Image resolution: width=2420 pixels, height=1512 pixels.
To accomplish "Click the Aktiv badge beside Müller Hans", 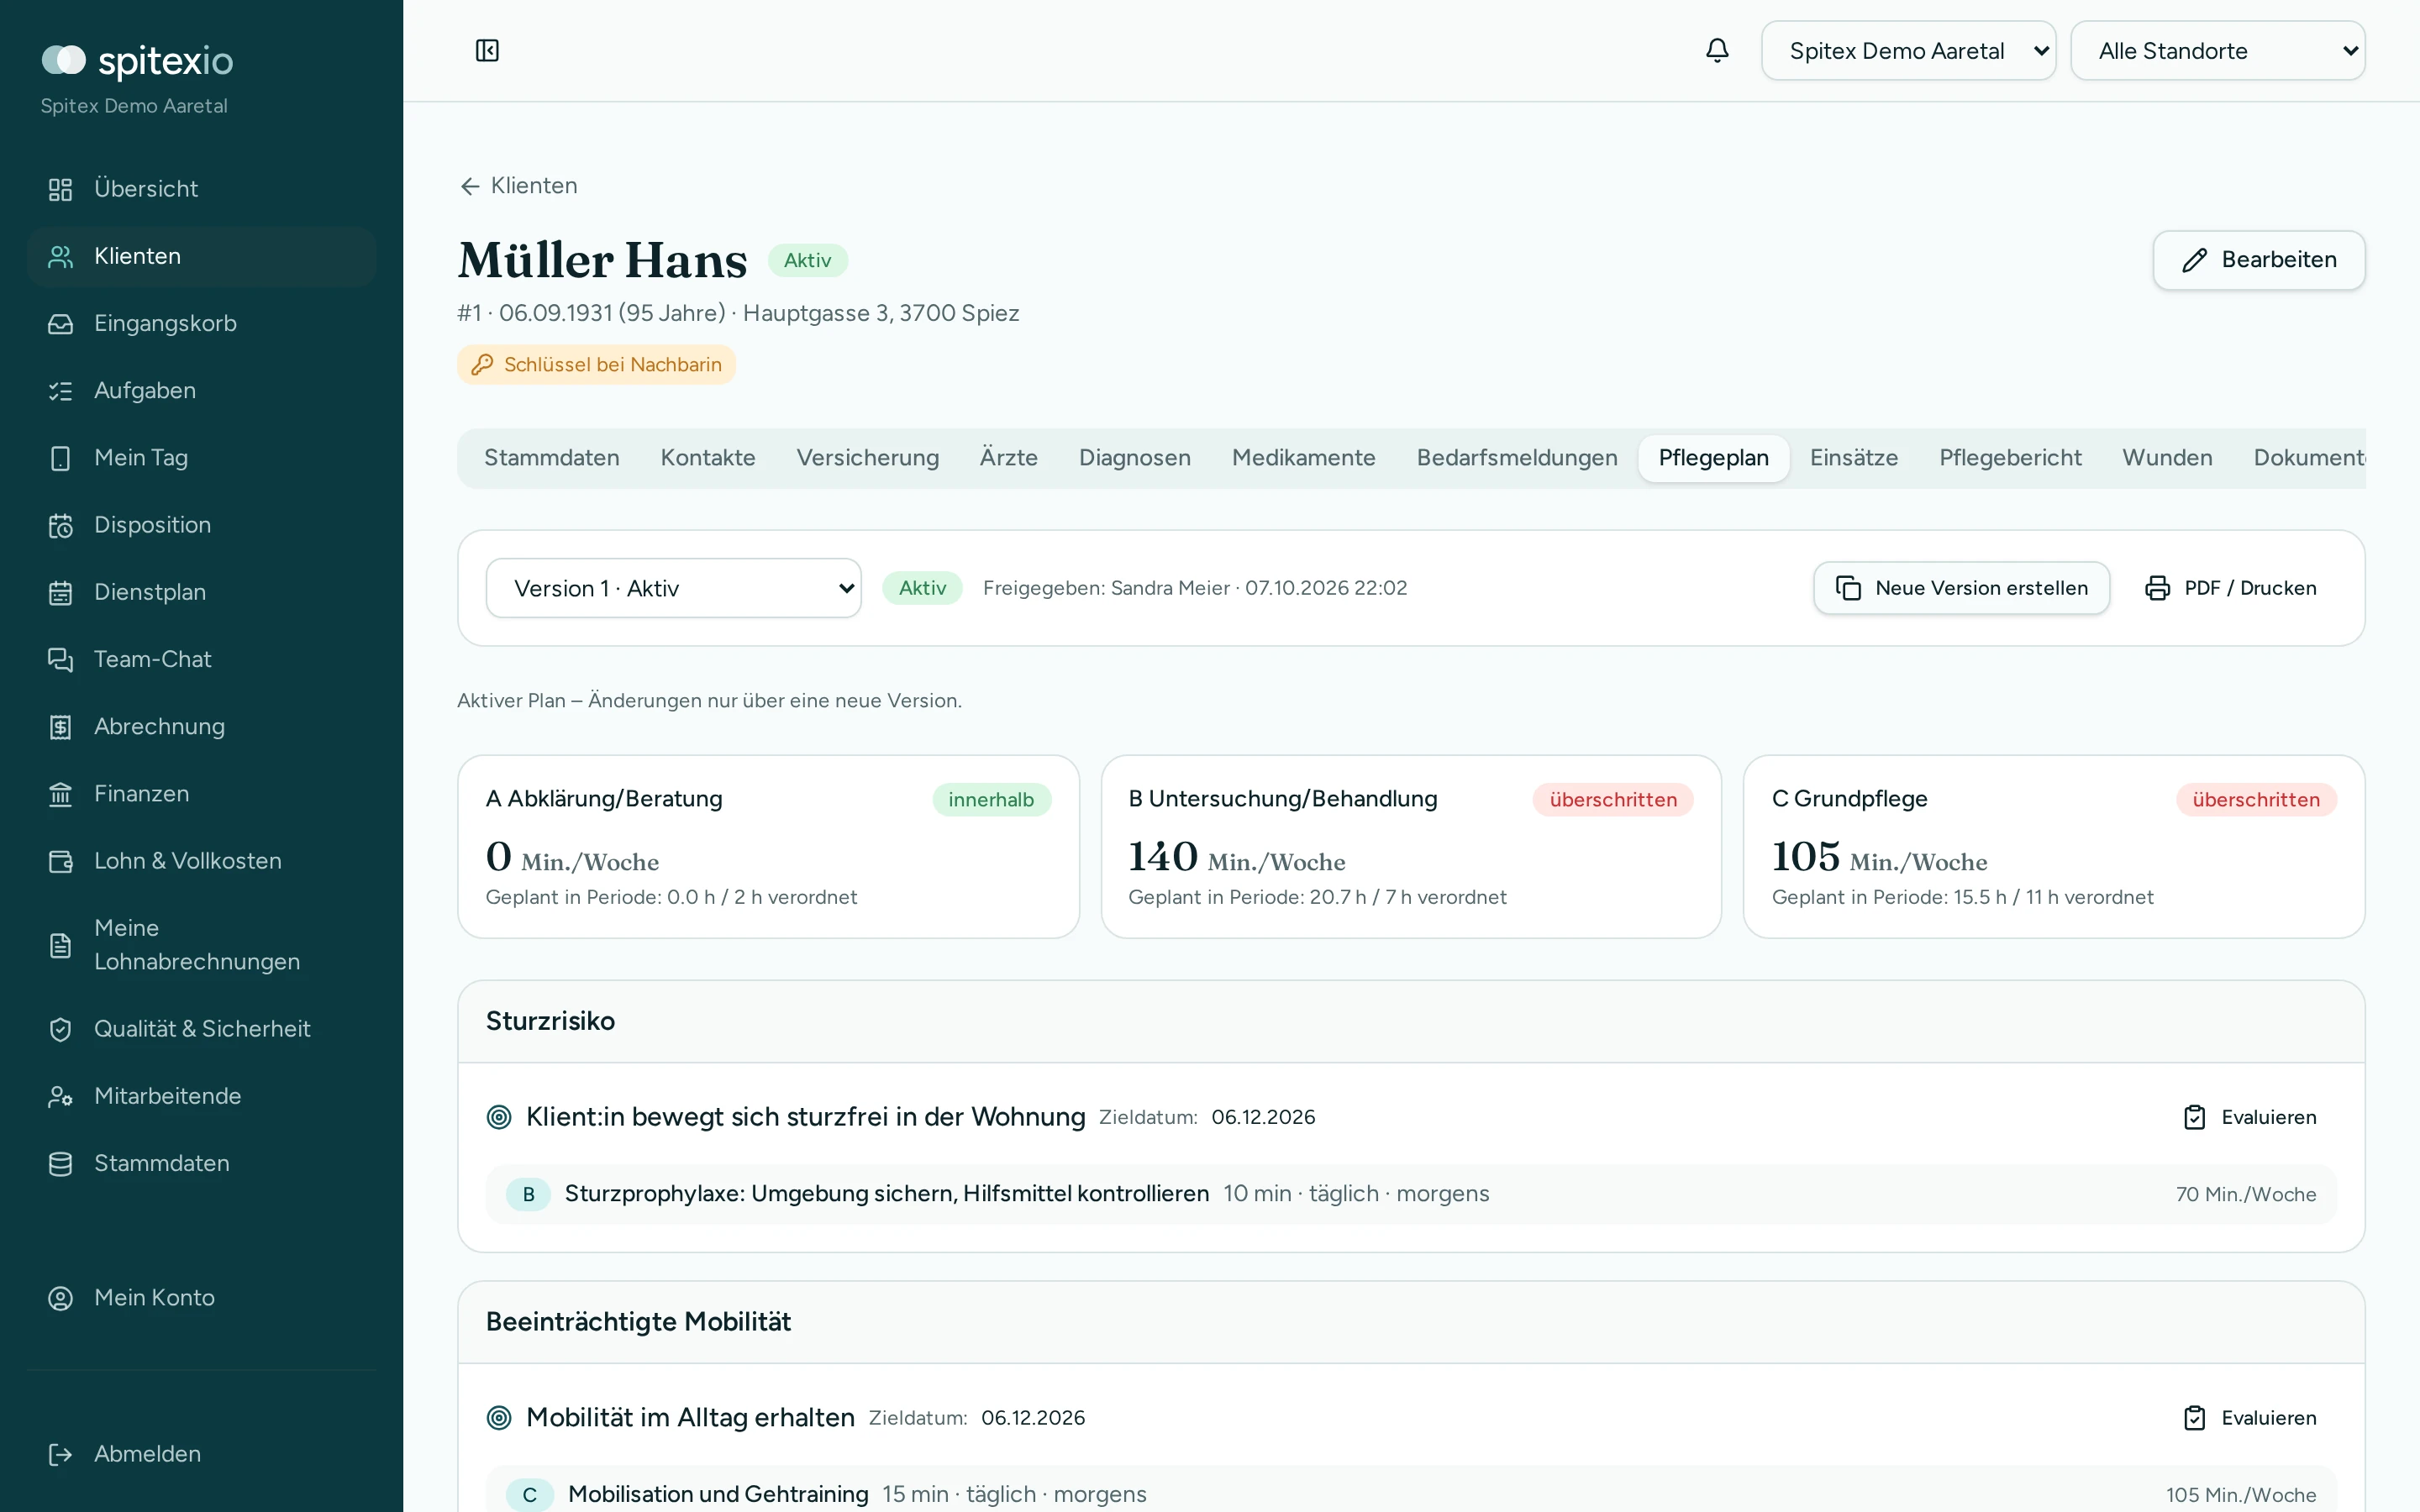I will (807, 260).
